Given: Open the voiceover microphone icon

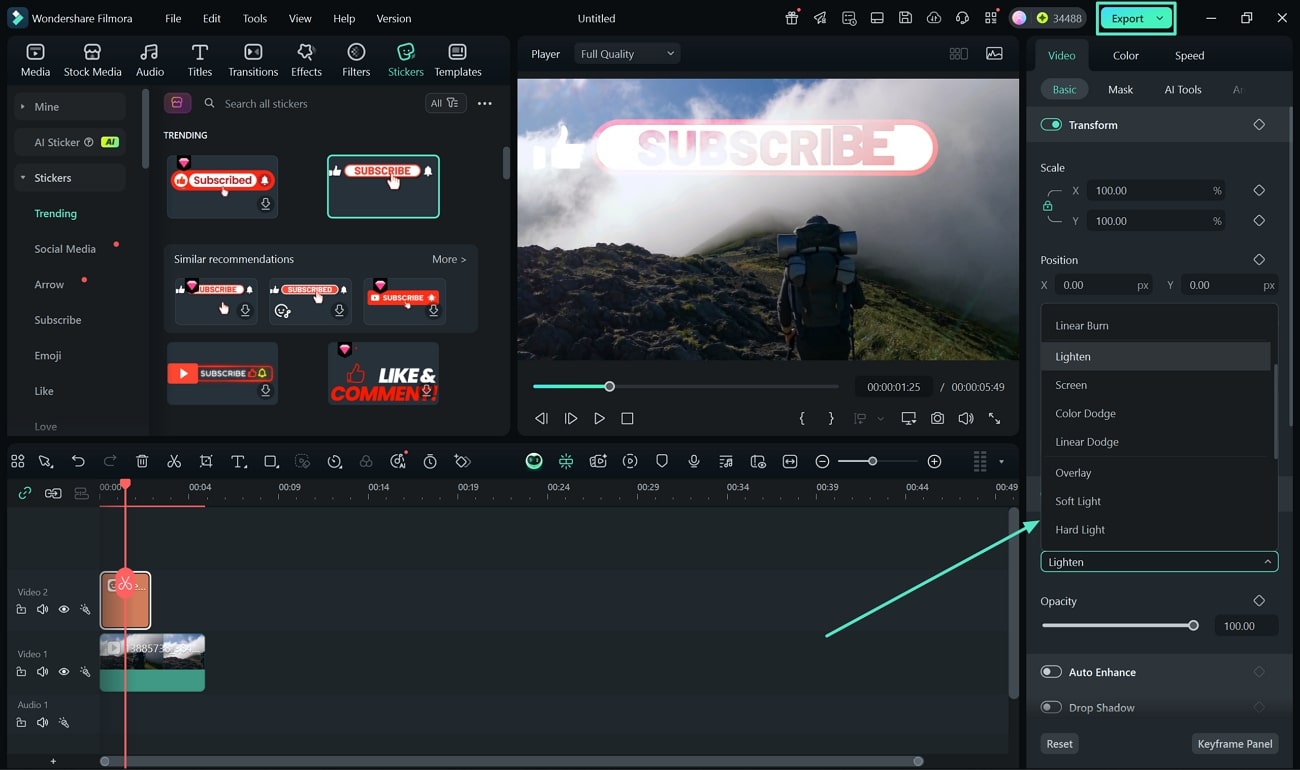Looking at the screenshot, I should pos(694,461).
